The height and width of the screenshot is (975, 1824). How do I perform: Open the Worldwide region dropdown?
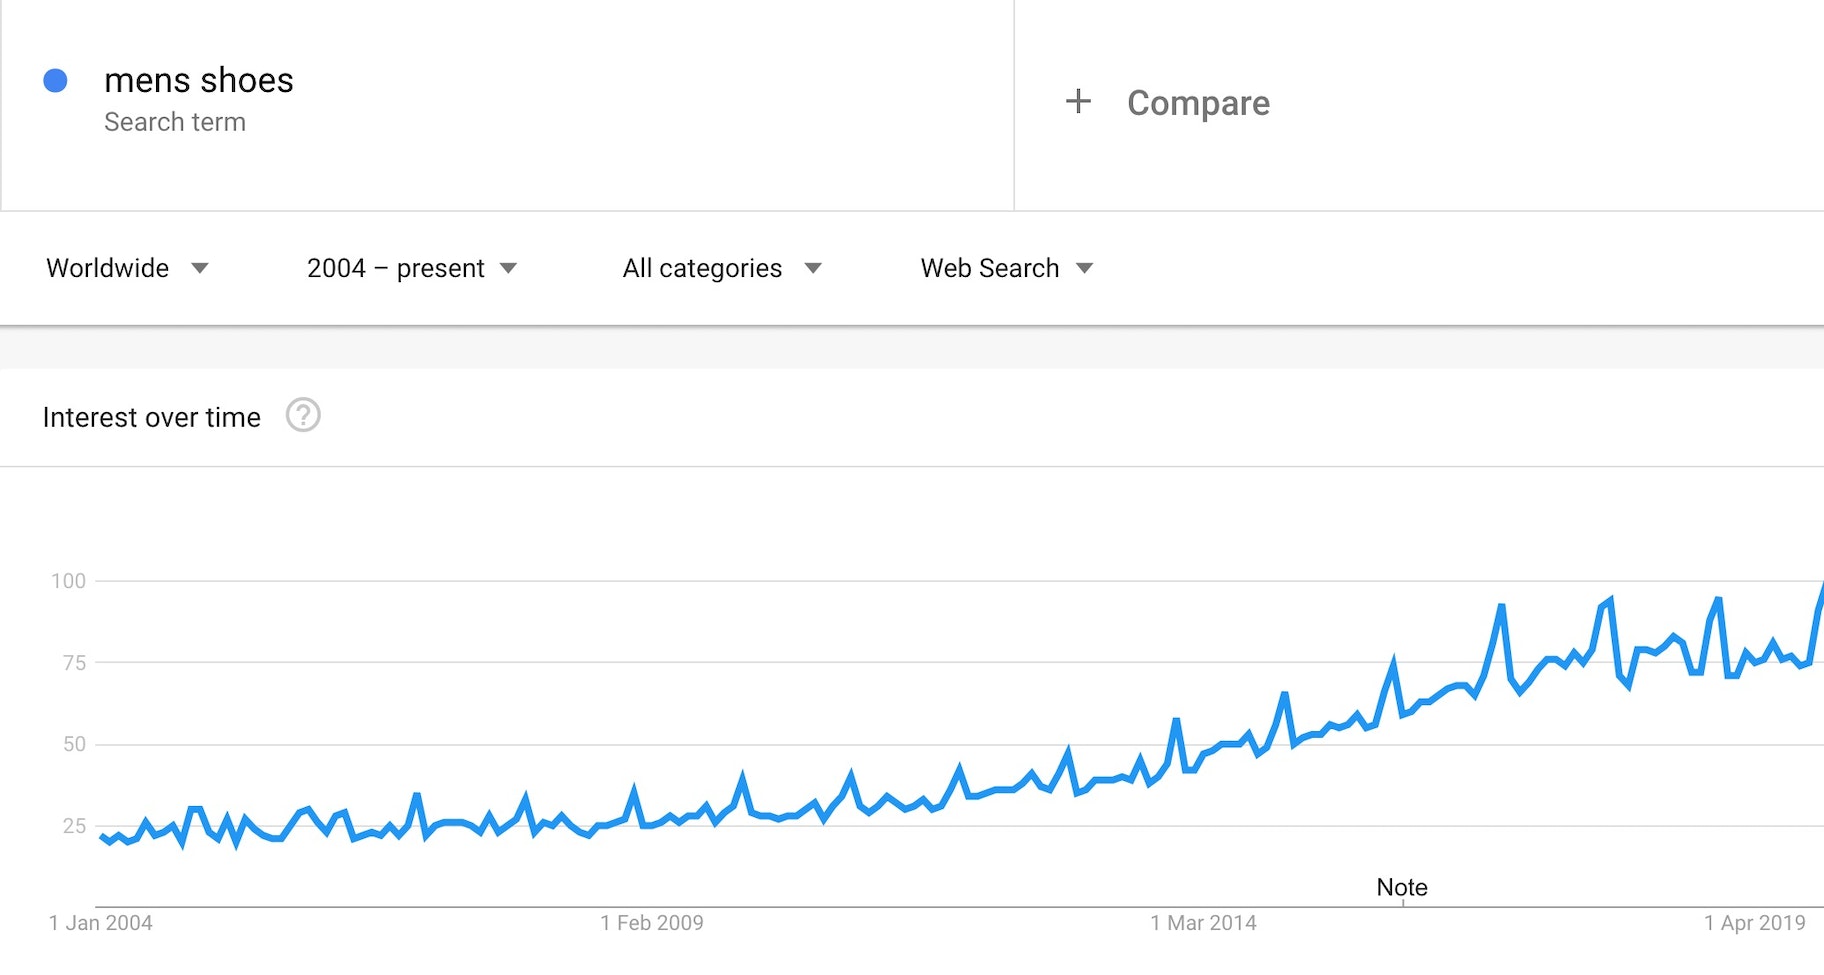(x=126, y=268)
